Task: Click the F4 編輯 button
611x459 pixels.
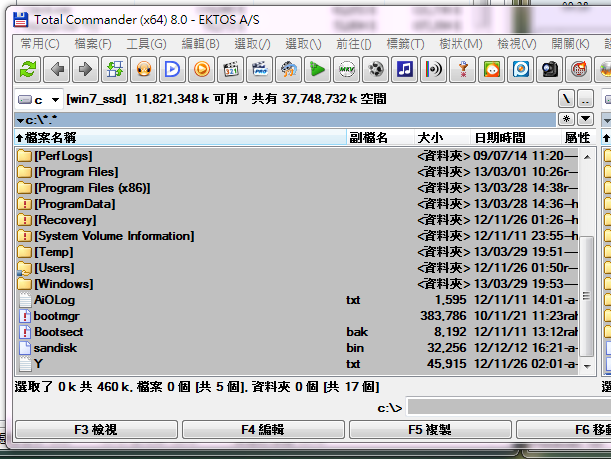Action: coord(263,429)
